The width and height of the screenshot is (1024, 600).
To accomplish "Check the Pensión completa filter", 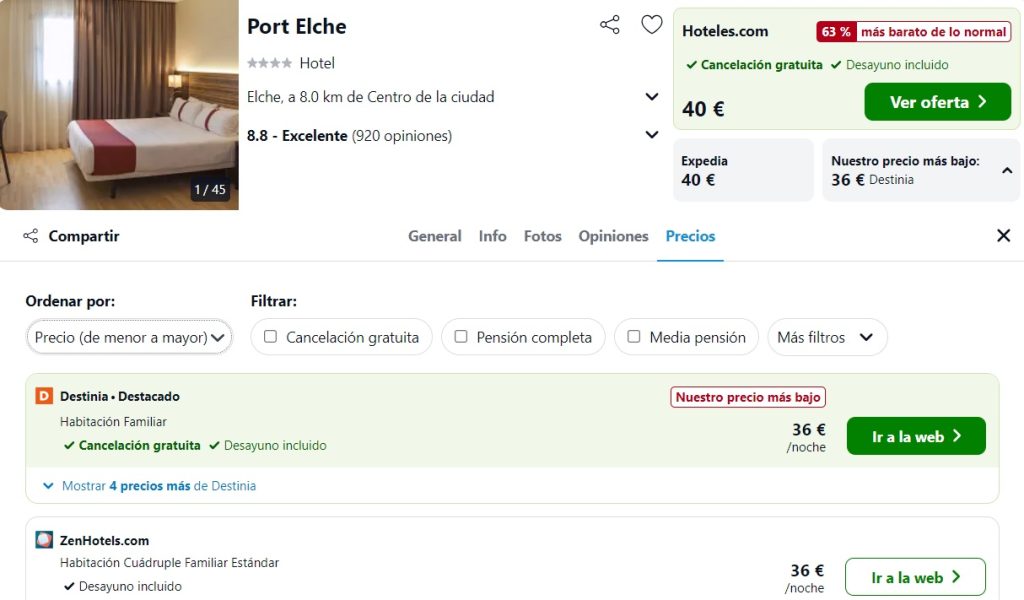I will [460, 336].
